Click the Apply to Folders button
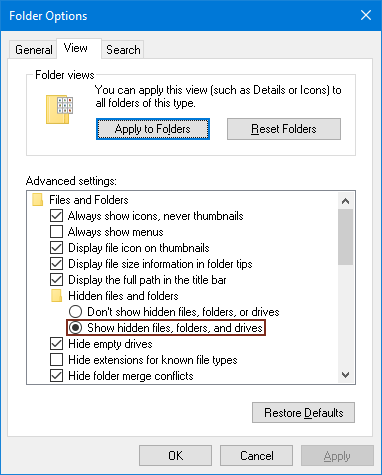Screen dimensions: 382x475 pos(153,129)
